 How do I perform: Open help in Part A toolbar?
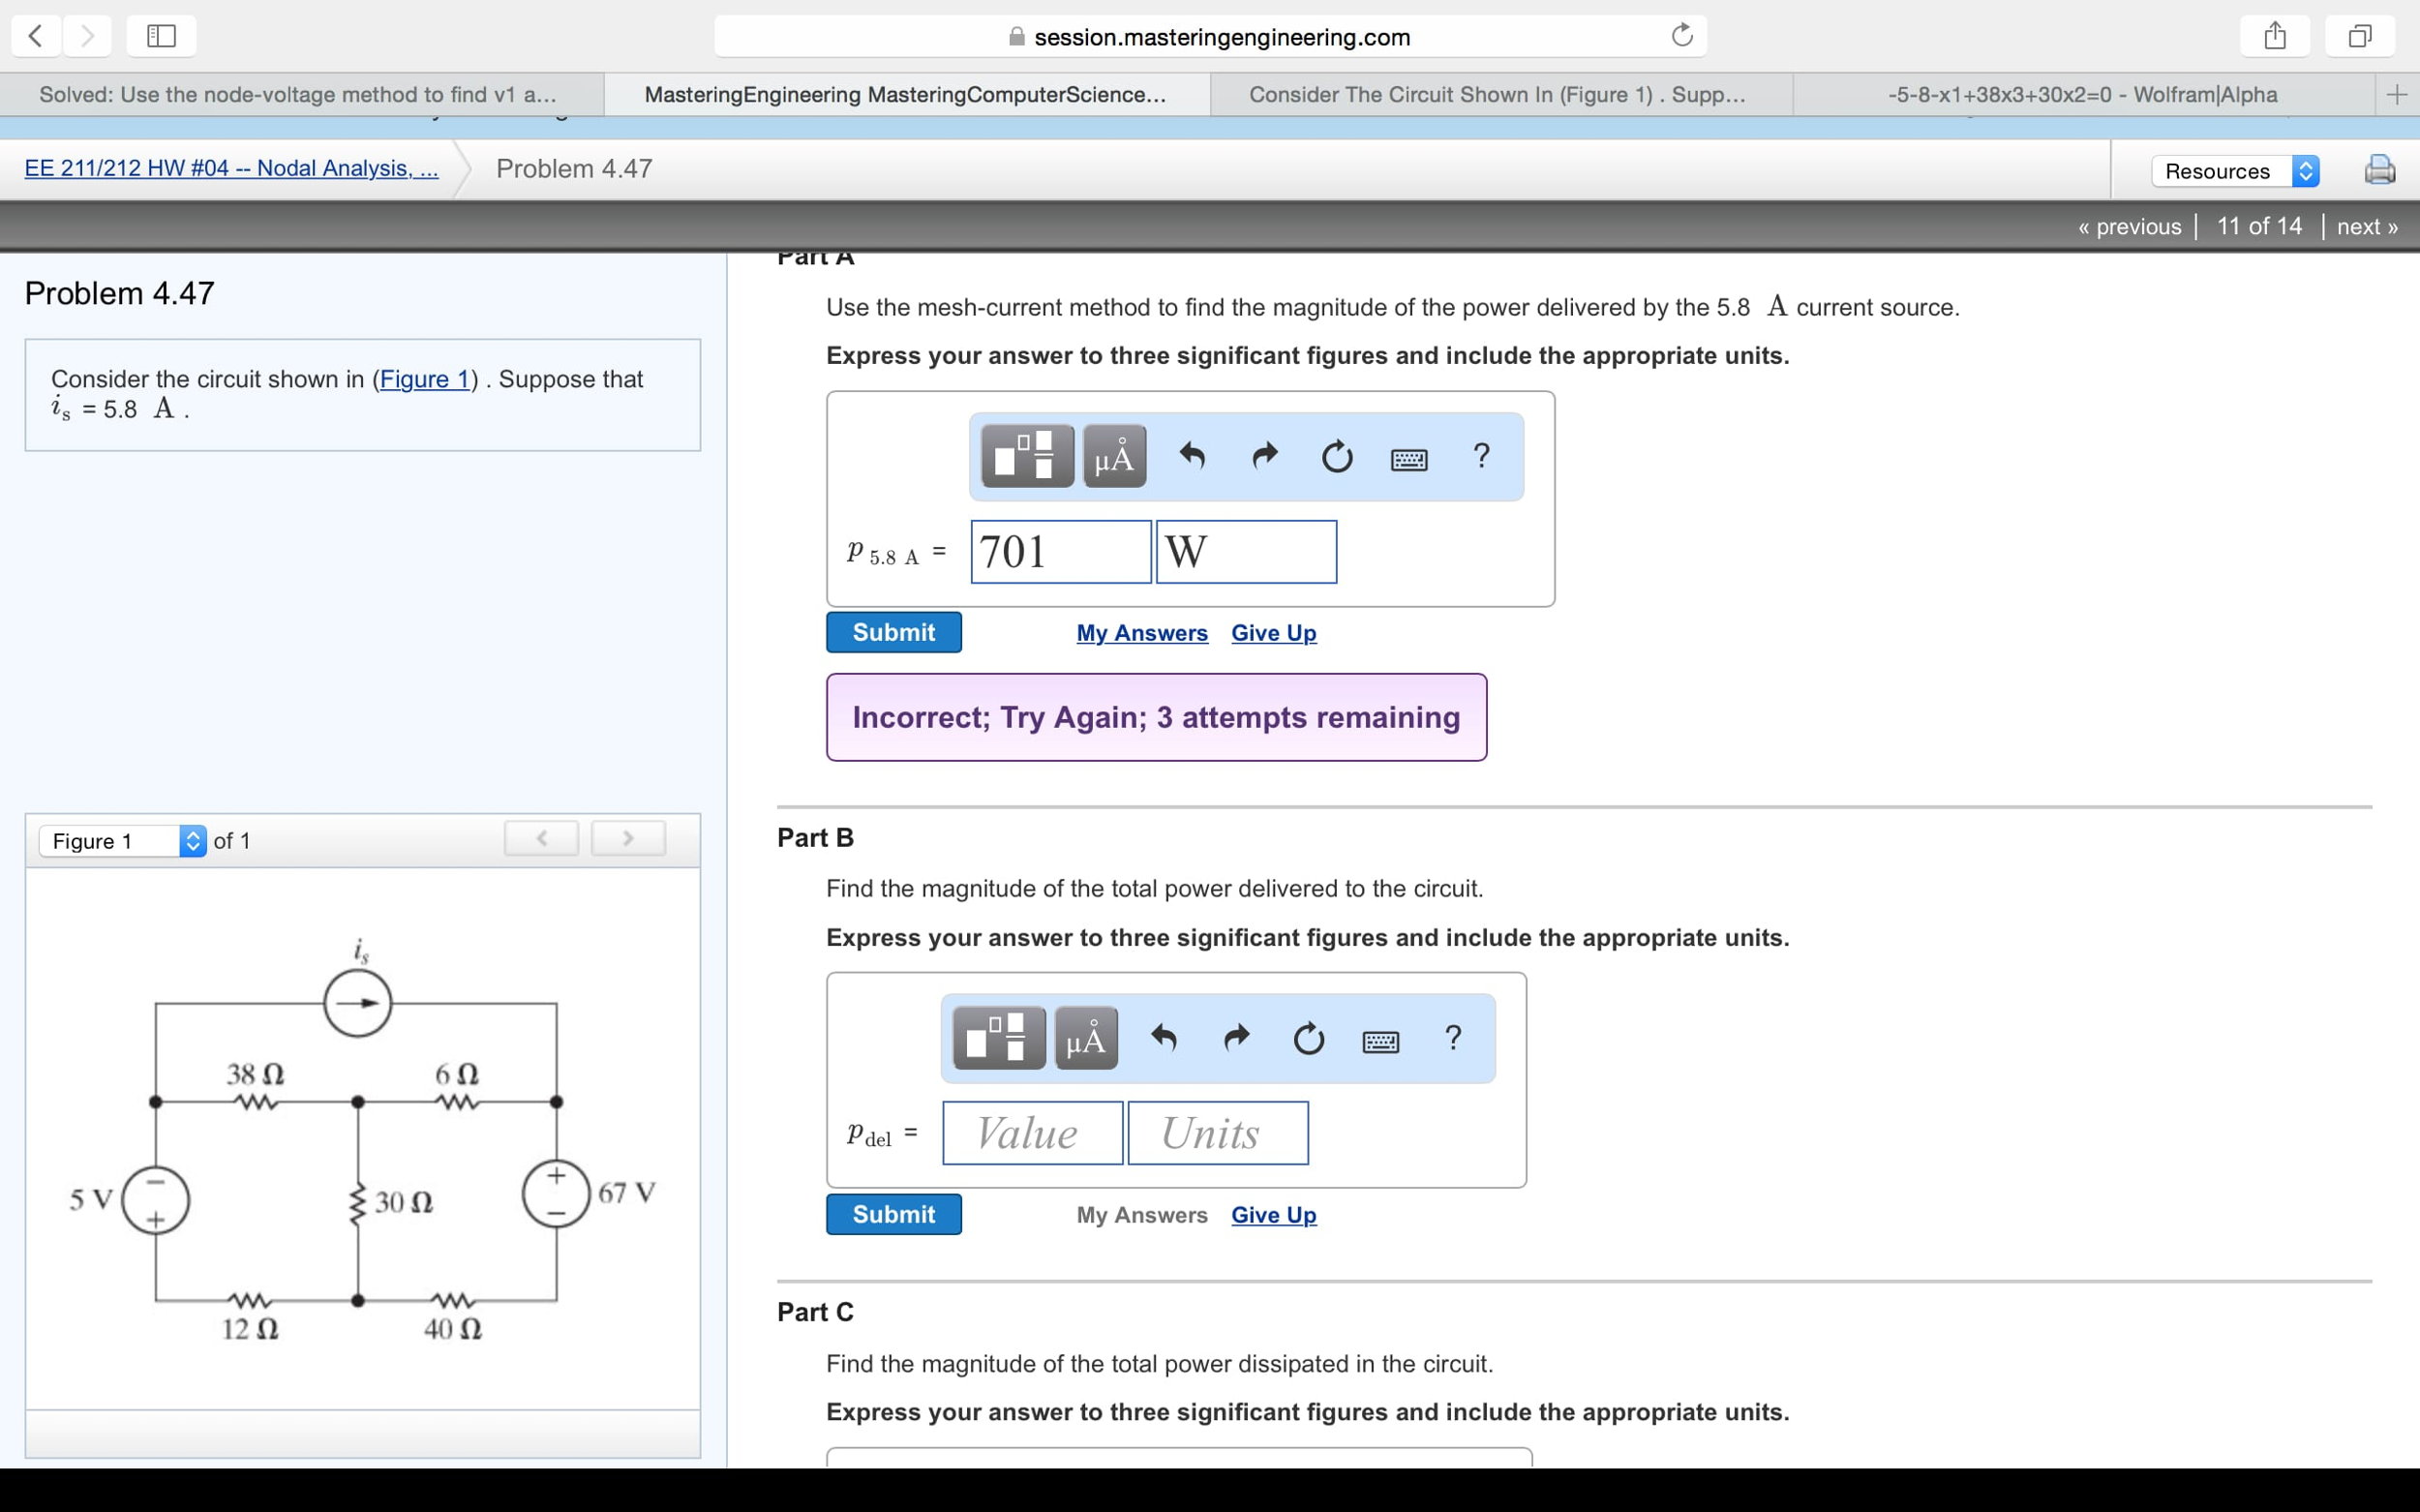point(1482,456)
